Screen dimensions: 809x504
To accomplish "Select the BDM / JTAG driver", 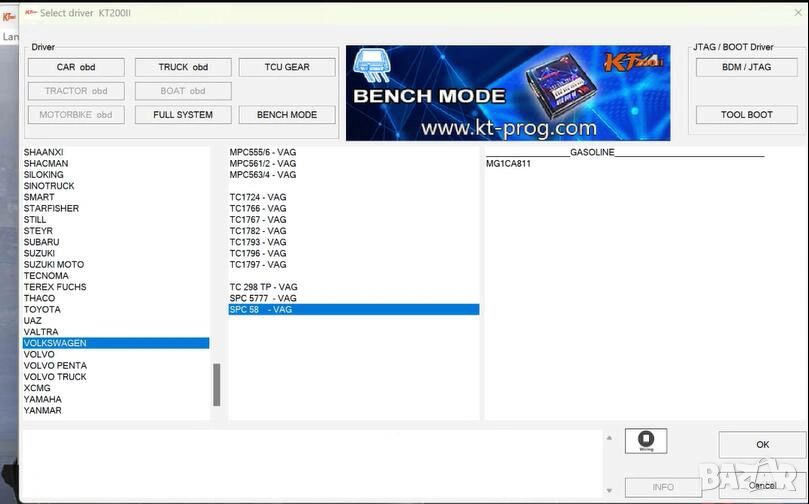I will (746, 67).
